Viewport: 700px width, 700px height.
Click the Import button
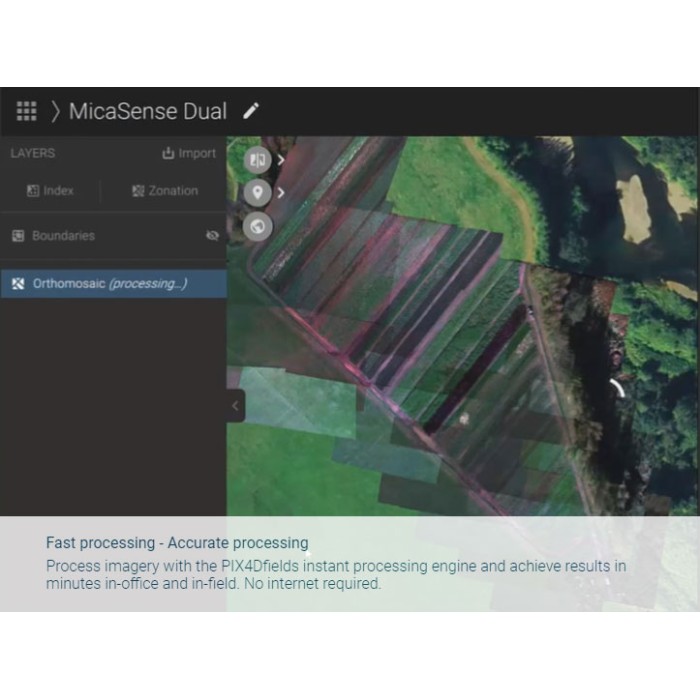189,153
